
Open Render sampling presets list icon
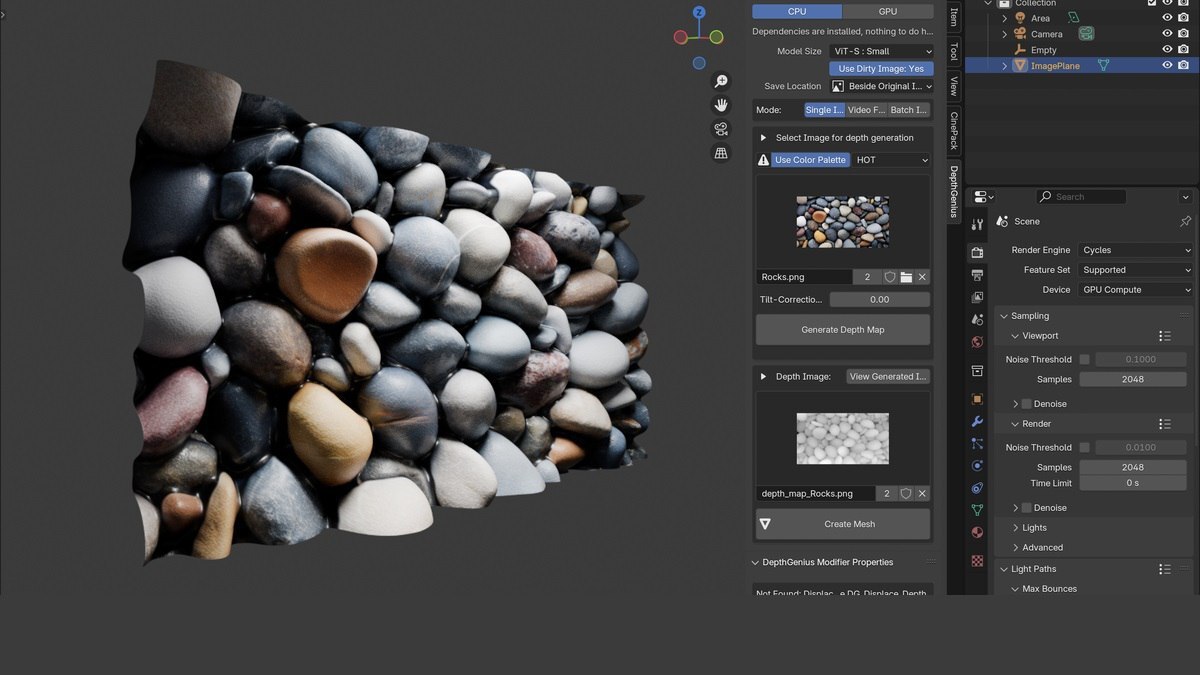tap(1165, 424)
